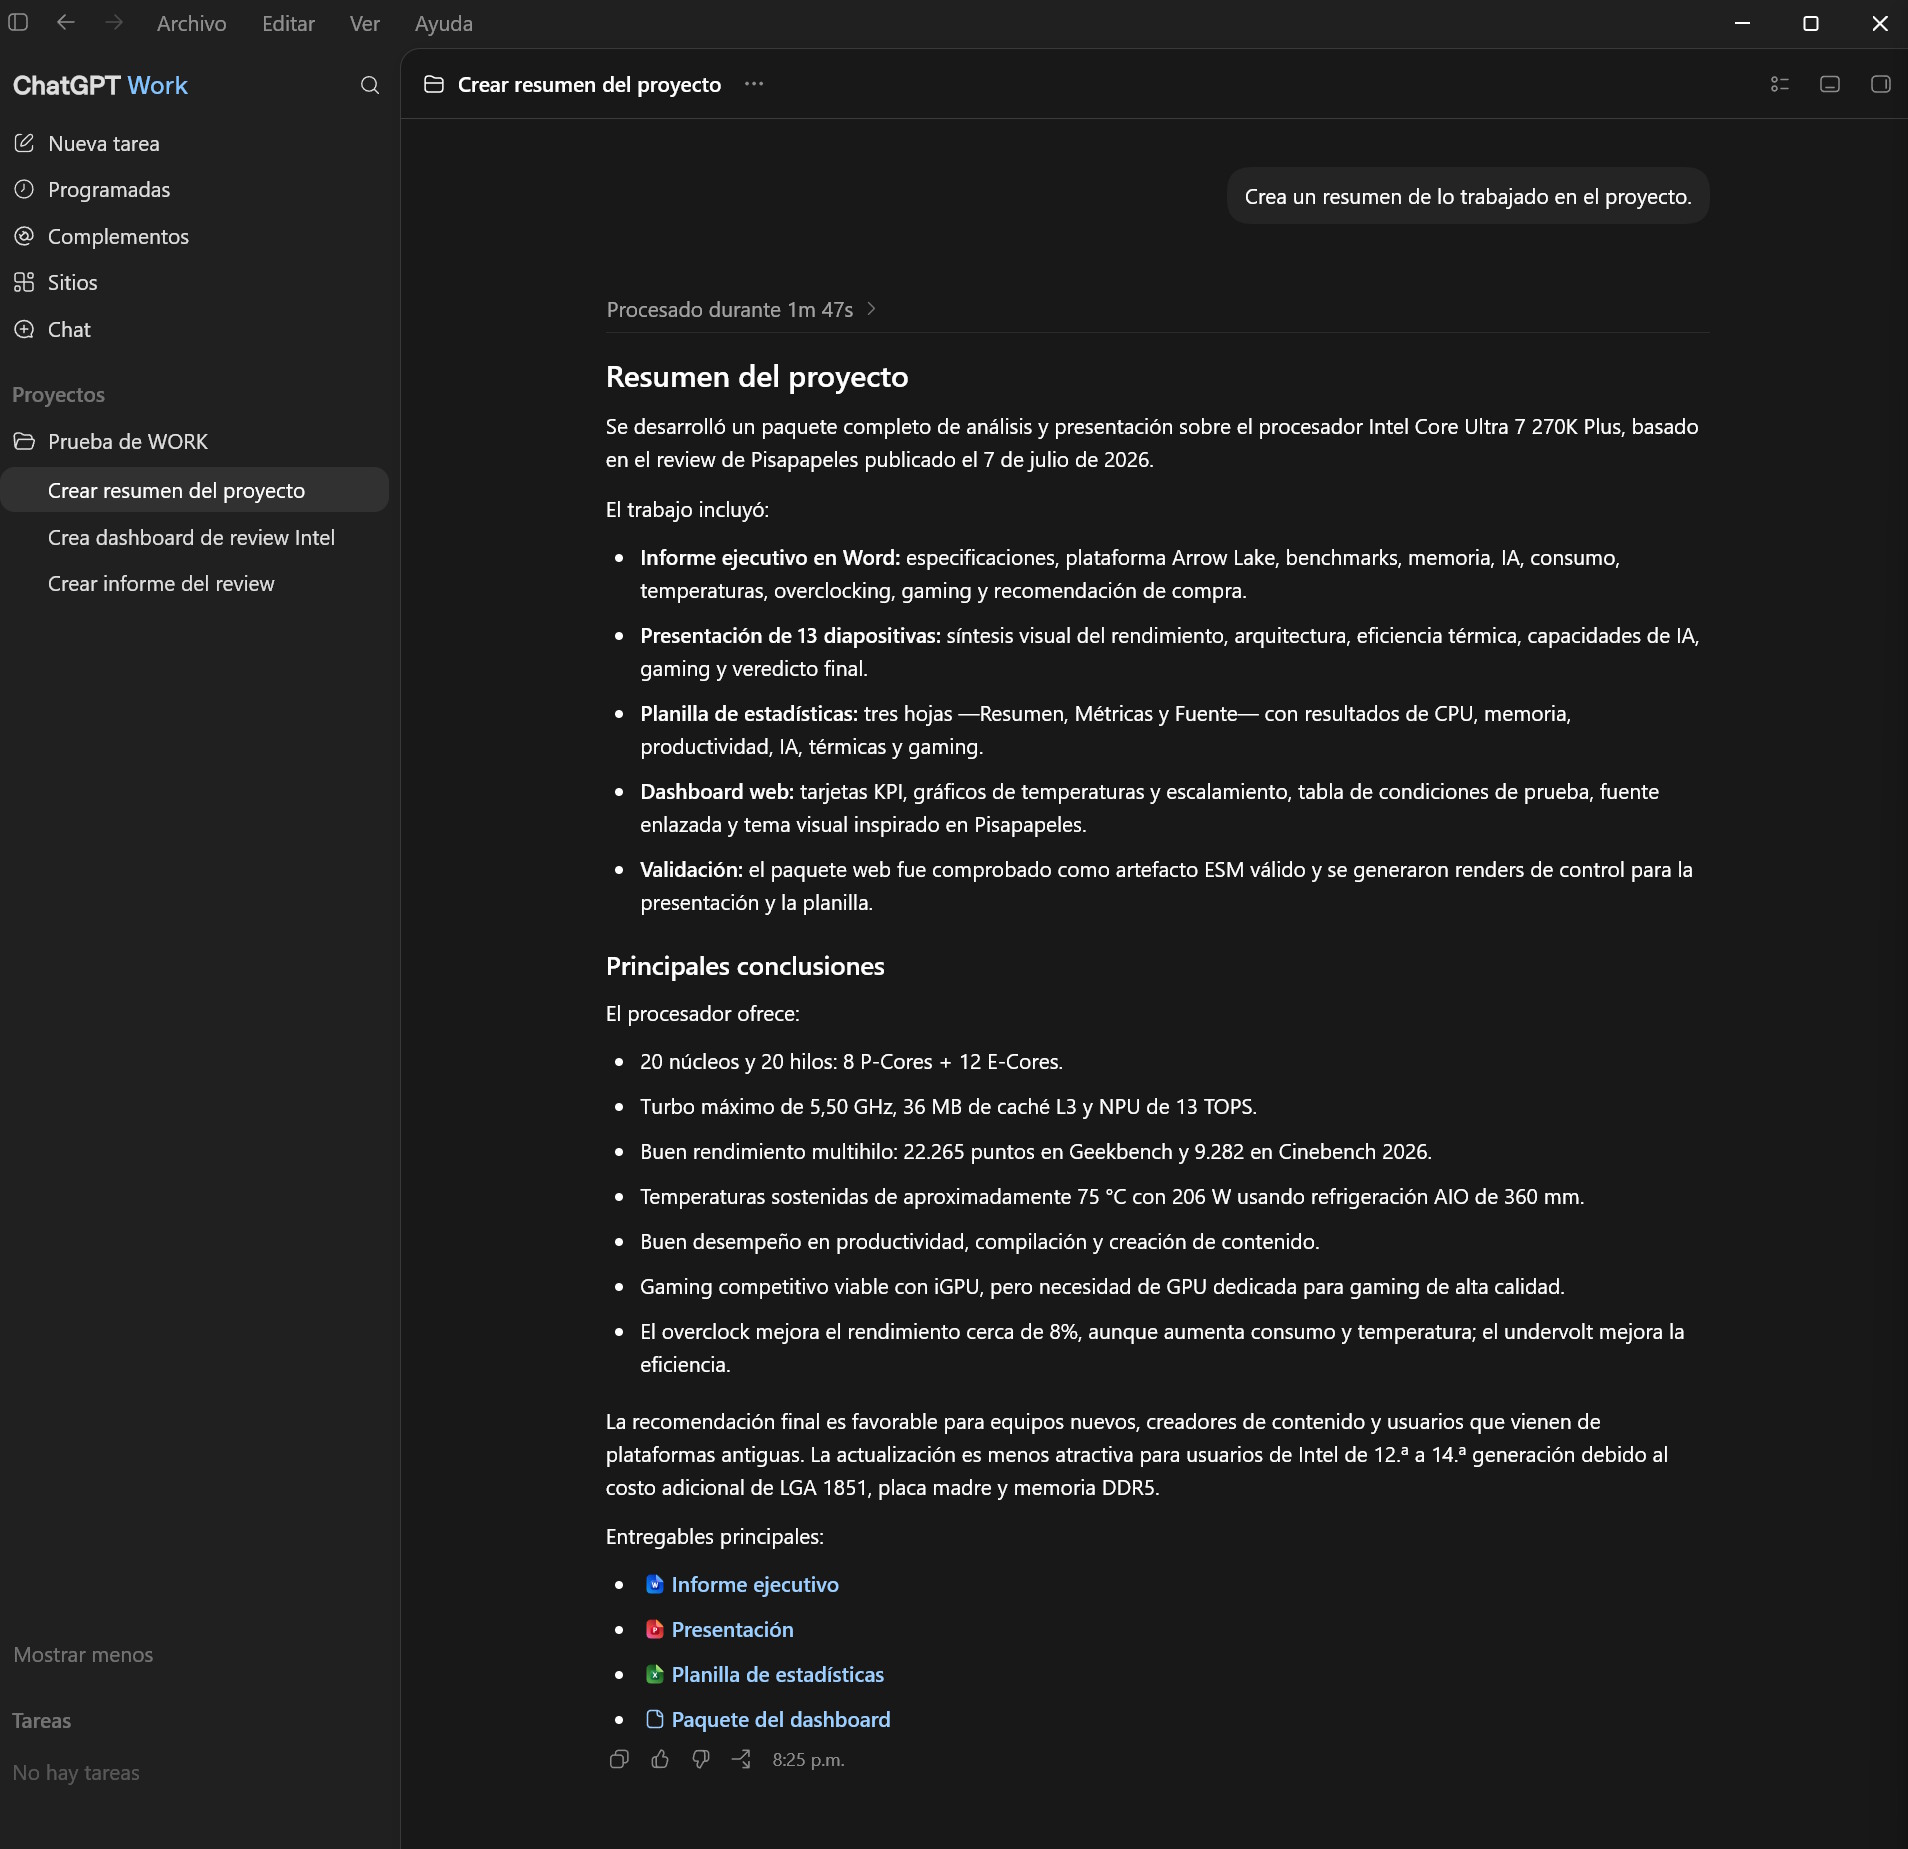Click the Complementos icon

[24, 236]
